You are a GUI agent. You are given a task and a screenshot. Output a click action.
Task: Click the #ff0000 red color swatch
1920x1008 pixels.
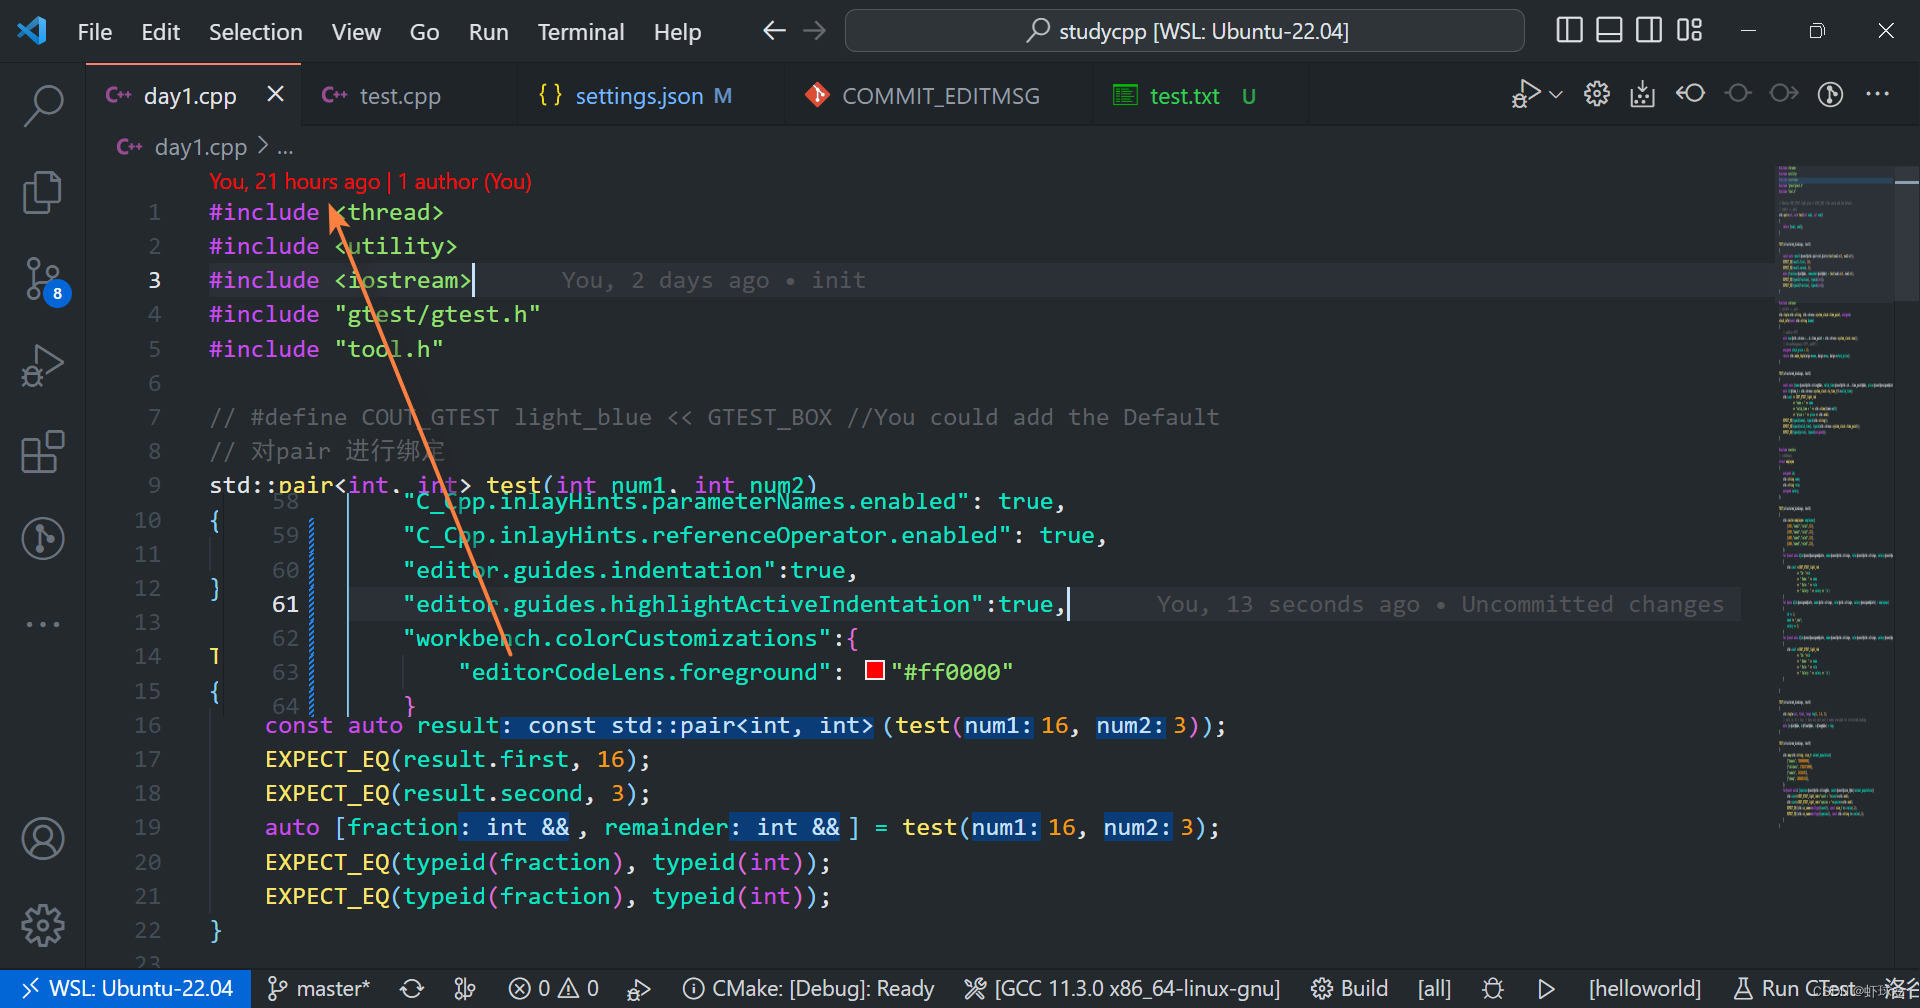(x=875, y=670)
